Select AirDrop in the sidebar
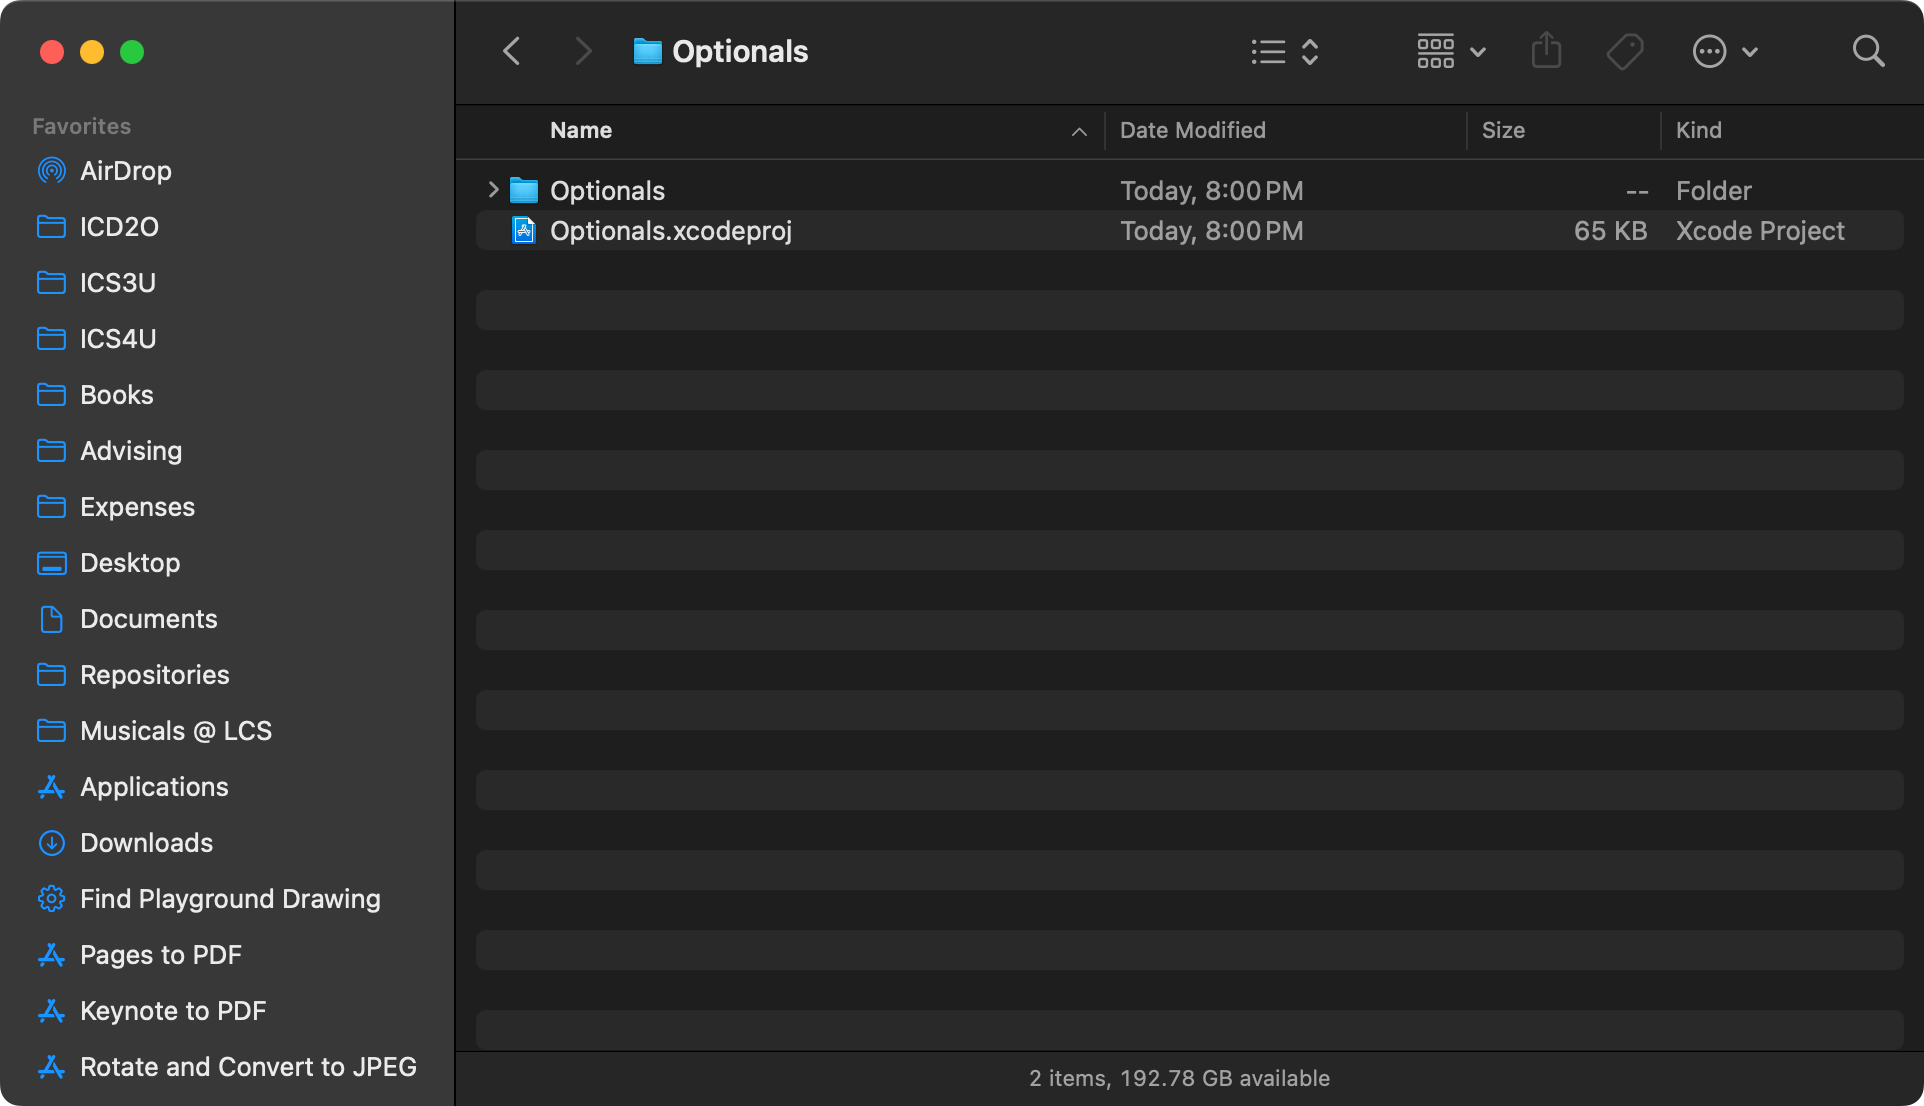 coord(126,170)
